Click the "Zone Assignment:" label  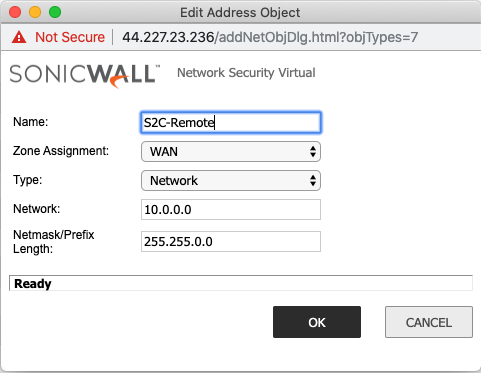click(x=61, y=151)
